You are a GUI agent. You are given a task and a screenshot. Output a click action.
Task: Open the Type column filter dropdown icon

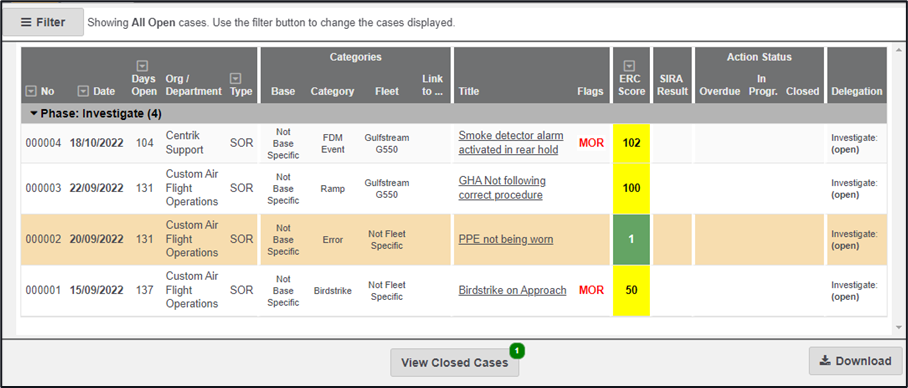point(235,78)
